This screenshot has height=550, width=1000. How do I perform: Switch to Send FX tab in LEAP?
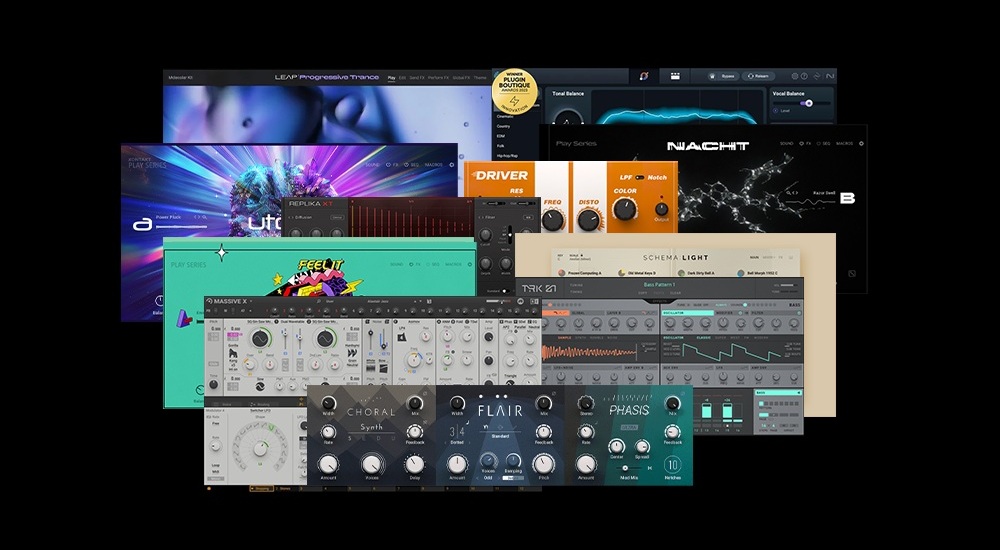click(417, 77)
